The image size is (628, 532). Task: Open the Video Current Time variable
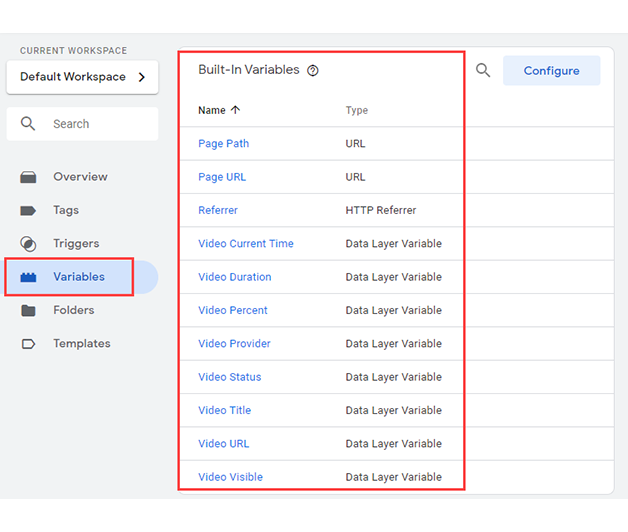246,244
